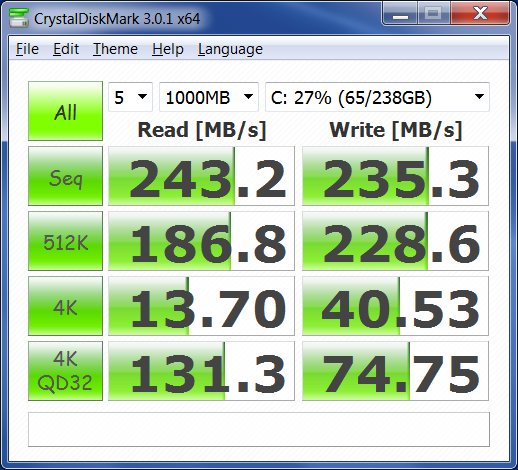Click the empty comment field at the bottom
Viewport: 518px width, 470px height.
(x=259, y=429)
